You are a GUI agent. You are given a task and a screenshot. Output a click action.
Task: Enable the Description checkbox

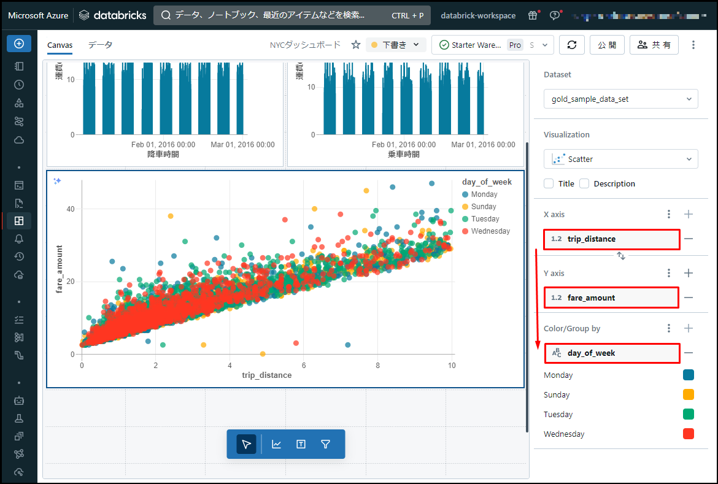tap(584, 184)
